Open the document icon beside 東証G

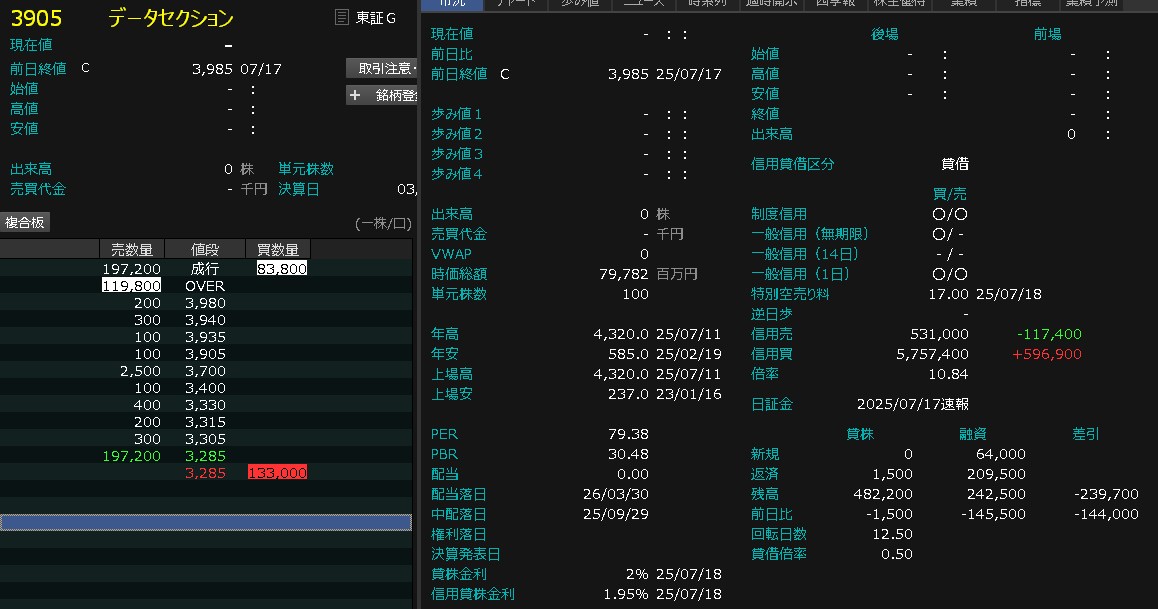point(341,17)
